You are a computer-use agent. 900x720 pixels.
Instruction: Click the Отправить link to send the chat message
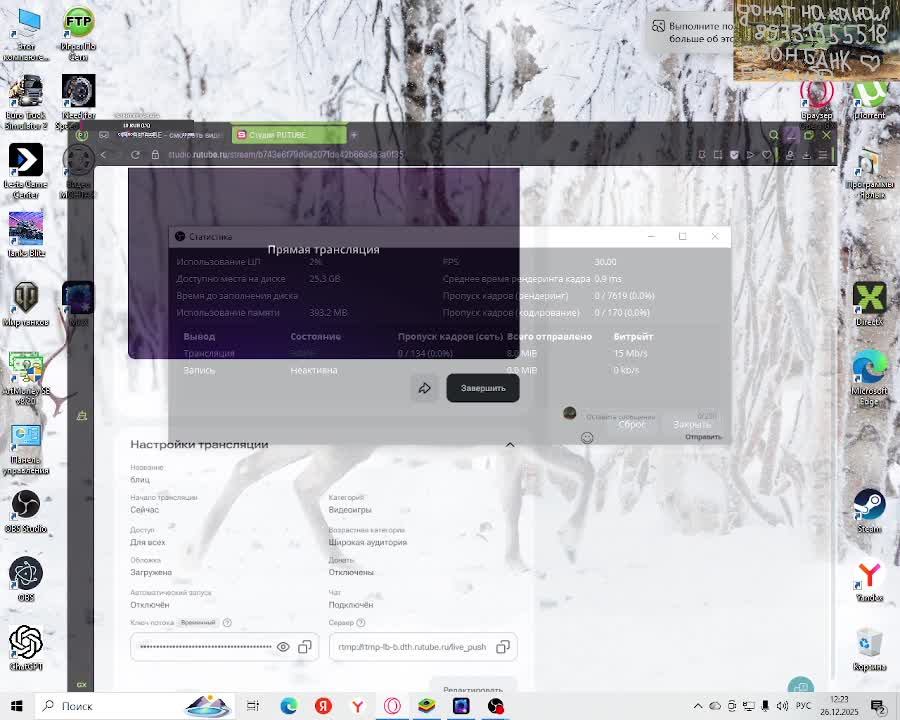tap(703, 437)
